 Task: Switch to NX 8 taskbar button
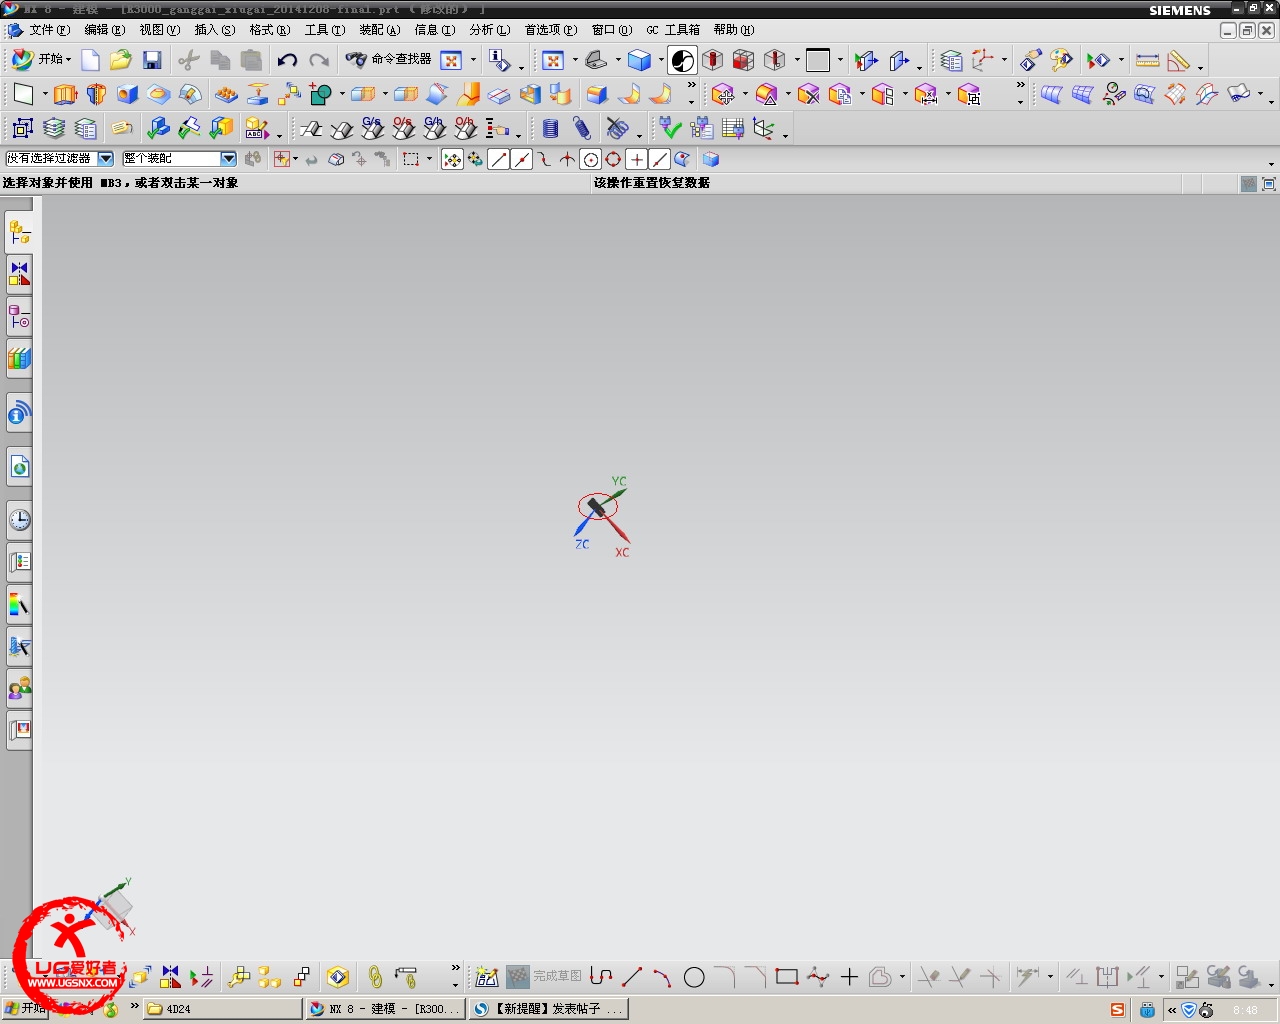point(386,1009)
